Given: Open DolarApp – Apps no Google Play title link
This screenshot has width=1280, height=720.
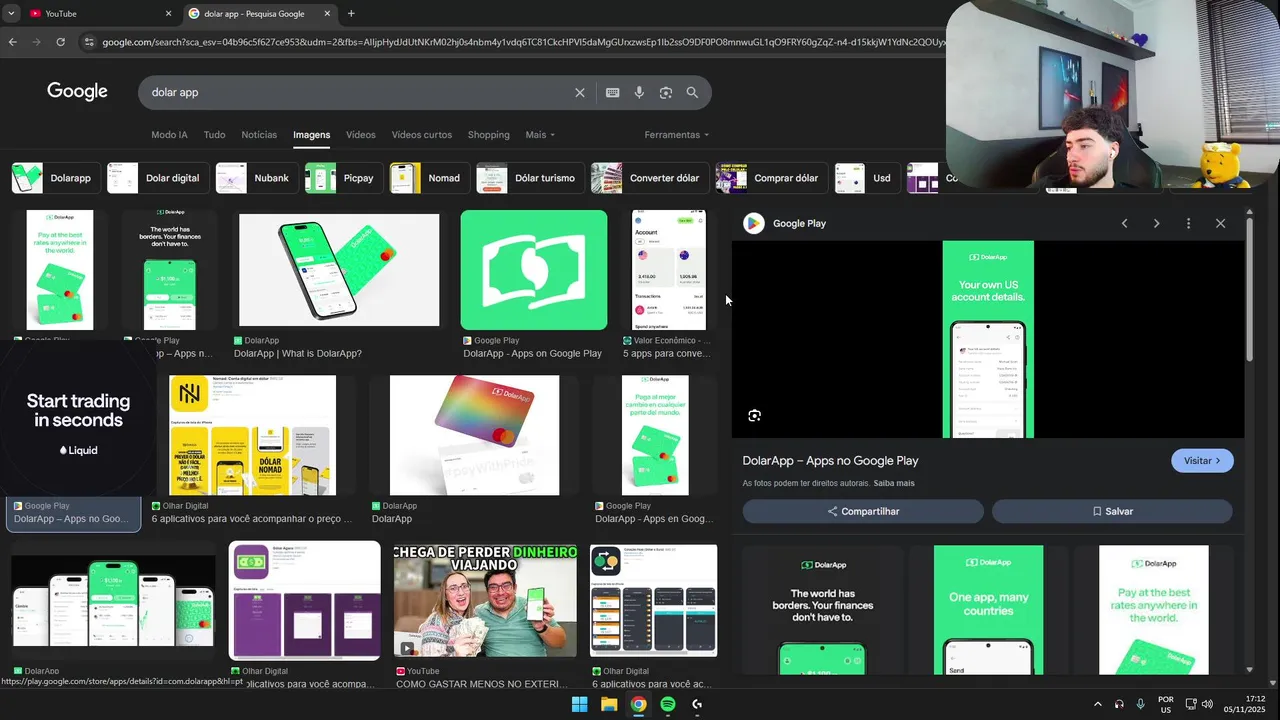Looking at the screenshot, I should click(830, 461).
